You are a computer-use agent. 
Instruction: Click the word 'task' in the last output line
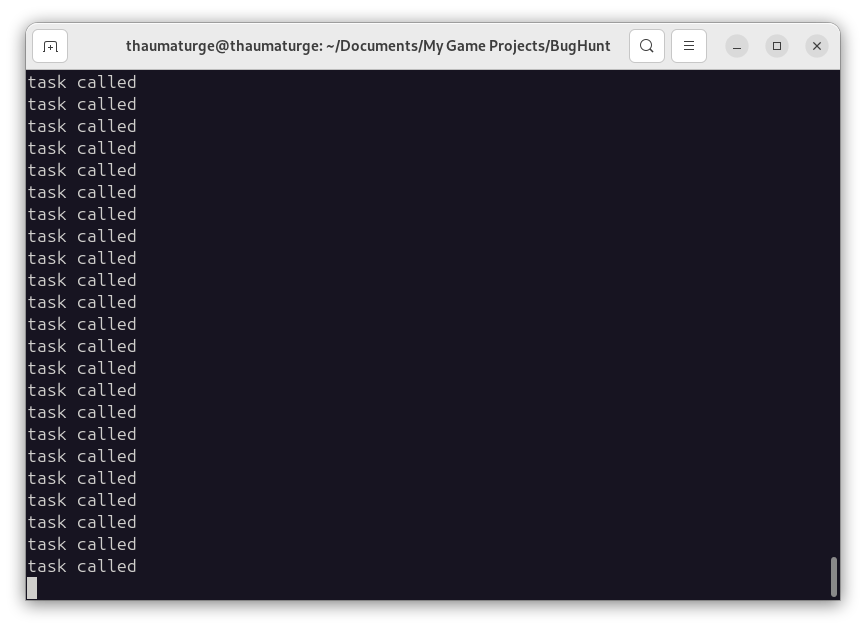click(47, 567)
